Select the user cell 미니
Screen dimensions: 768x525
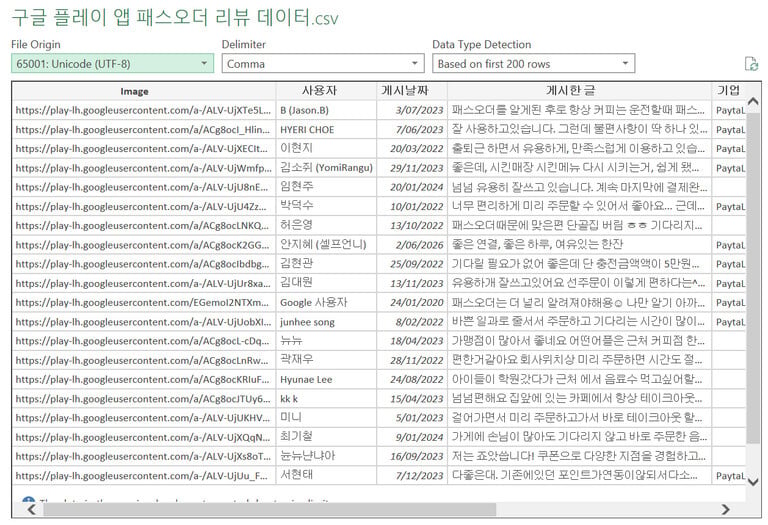pyautogui.click(x=326, y=418)
